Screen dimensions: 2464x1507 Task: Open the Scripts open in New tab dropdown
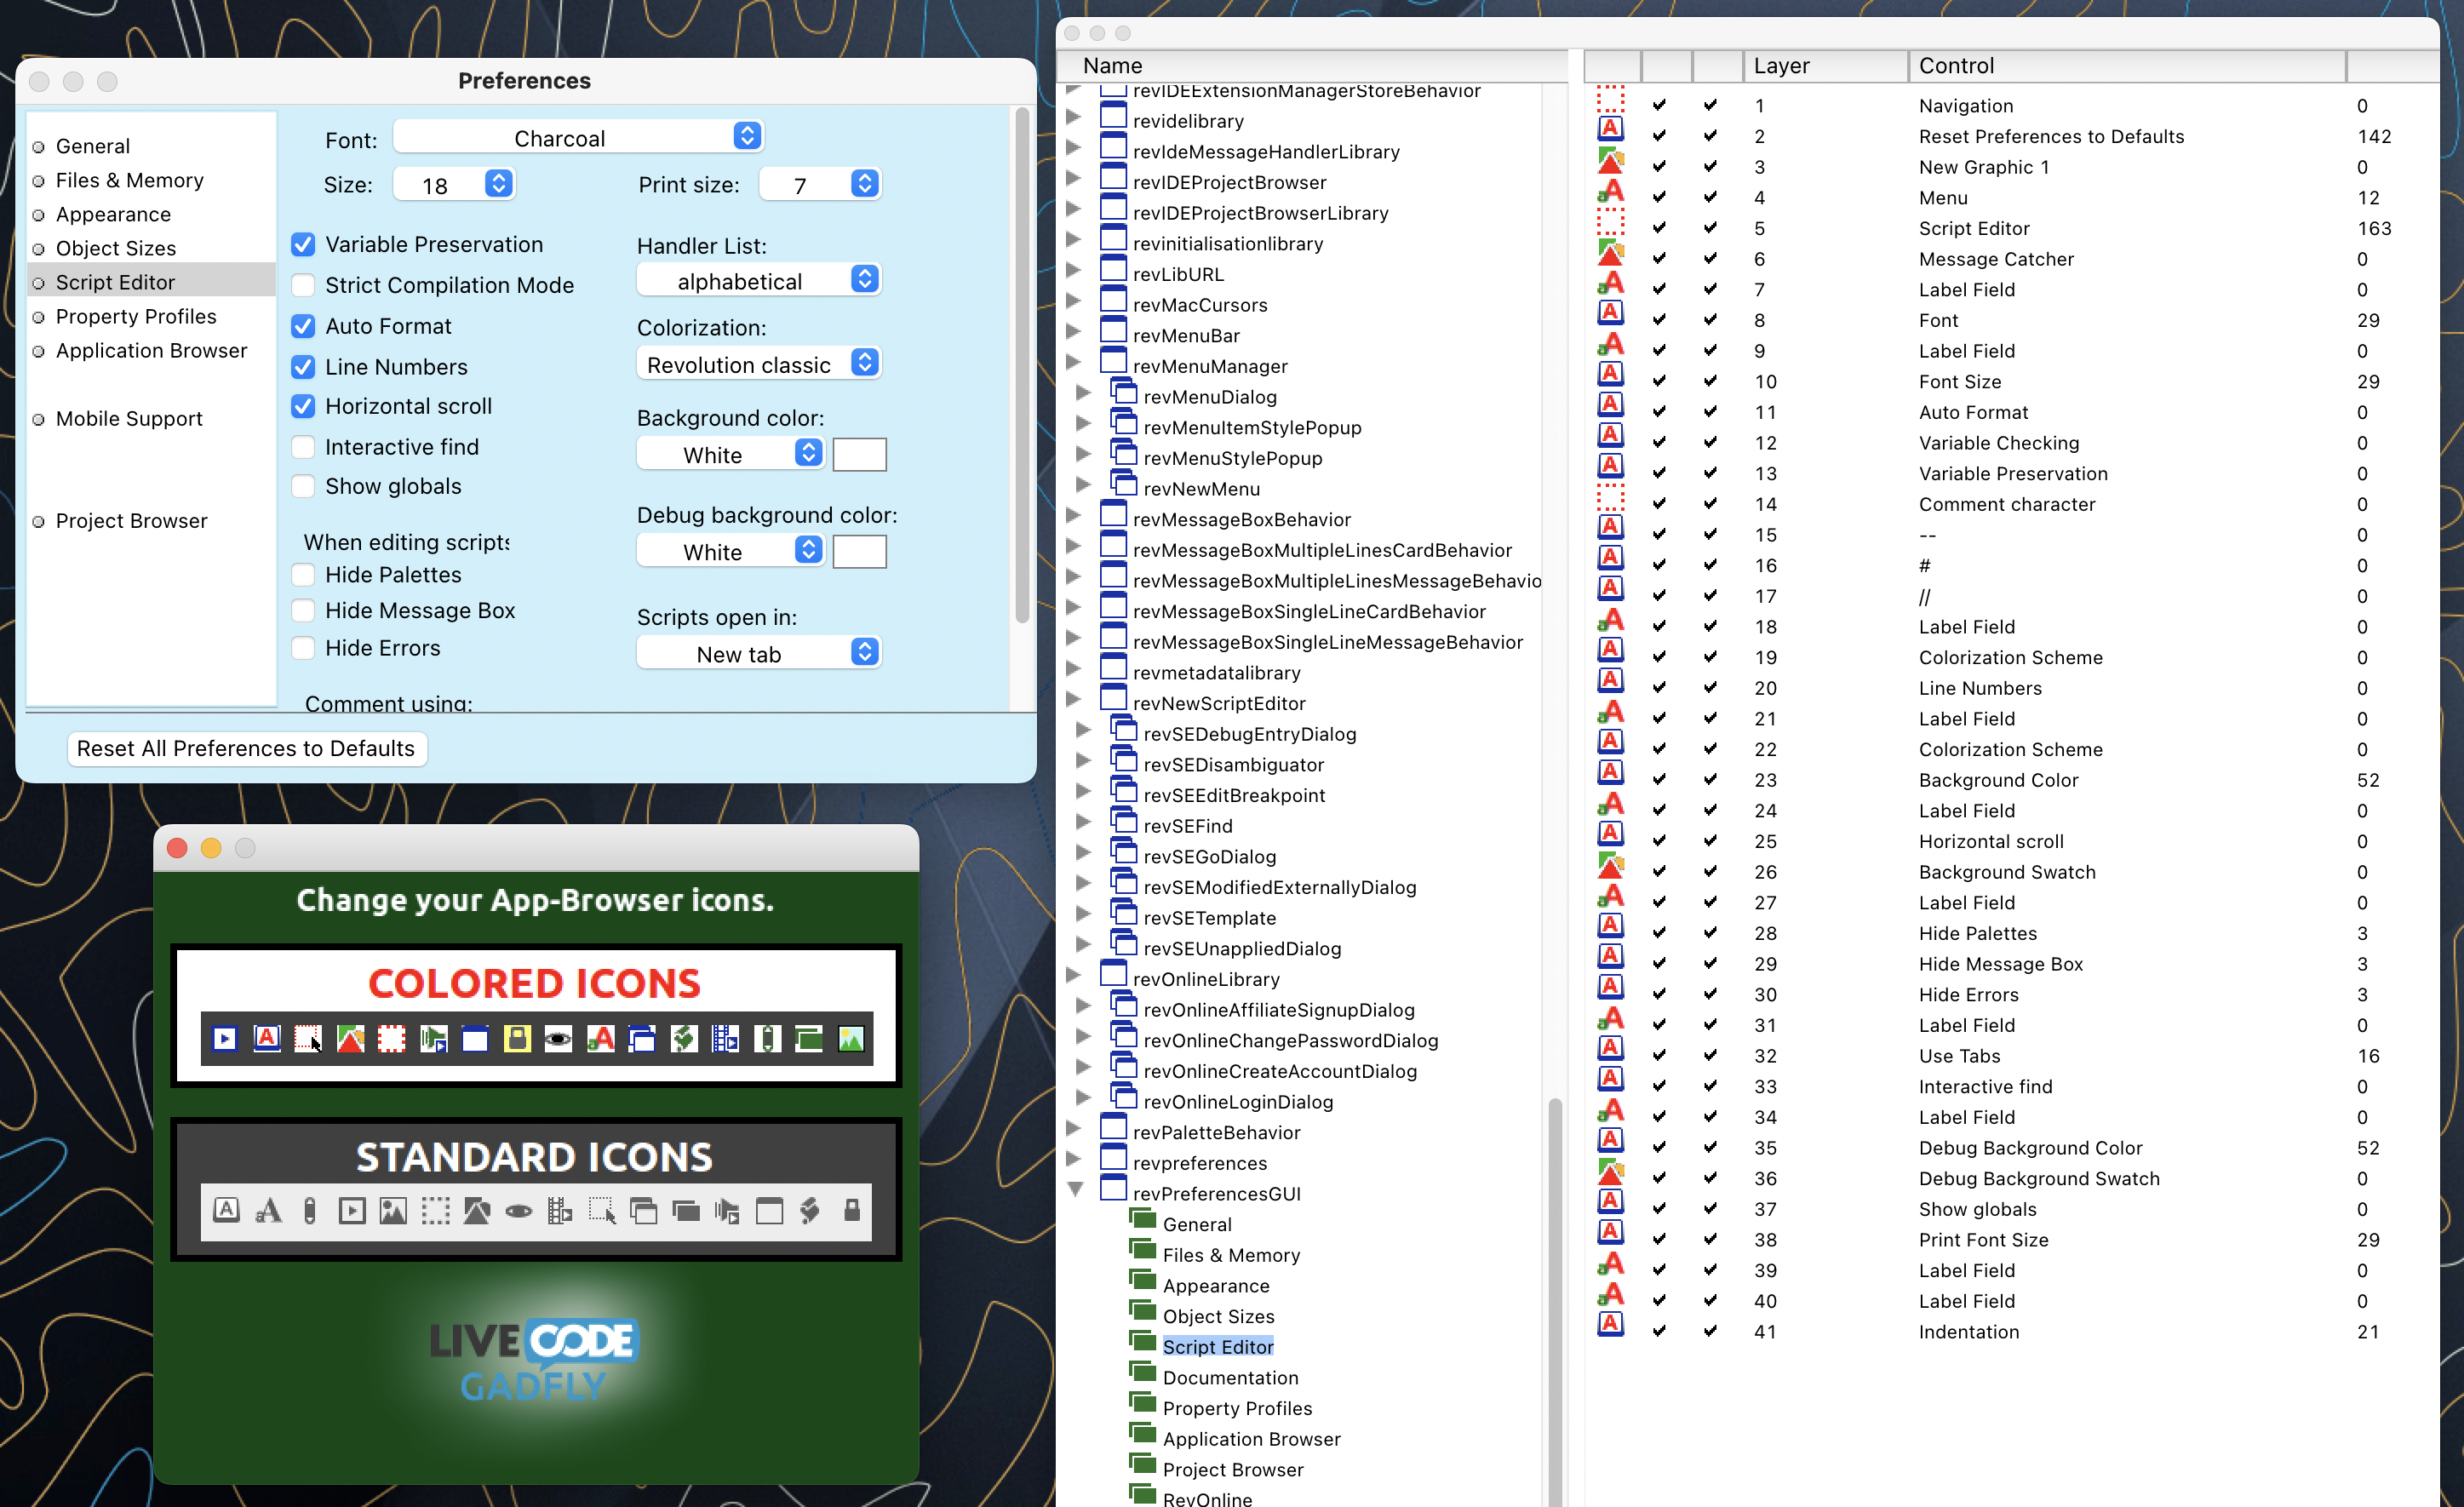click(x=758, y=654)
